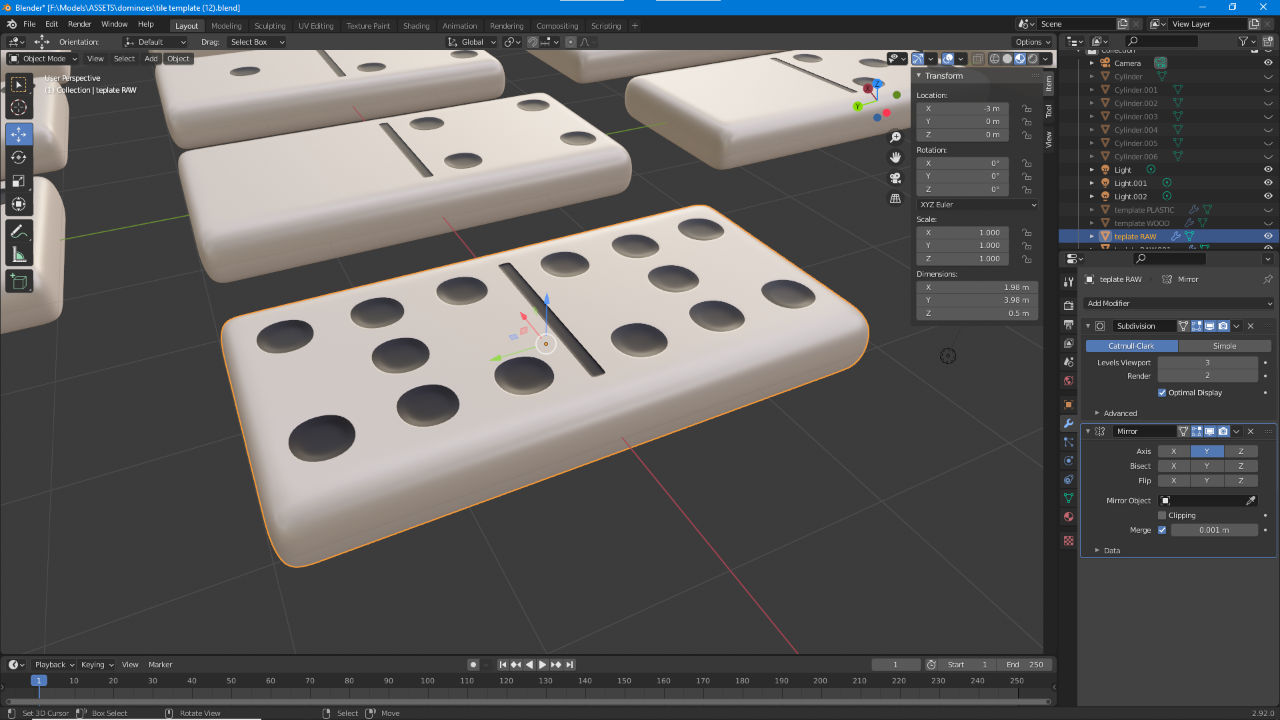Open the Add Modifier dropdown
The image size is (1280, 720).
pos(1180,303)
